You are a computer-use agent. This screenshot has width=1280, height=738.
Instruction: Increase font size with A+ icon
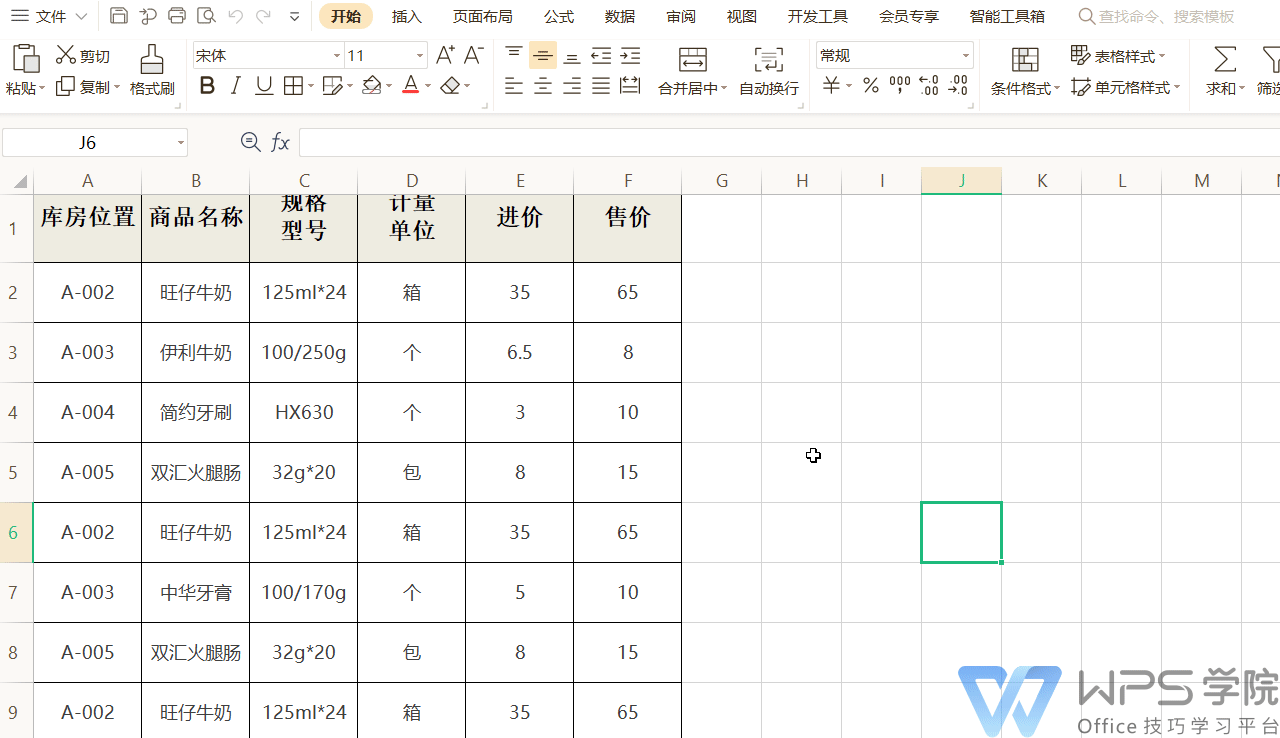[x=445, y=55]
